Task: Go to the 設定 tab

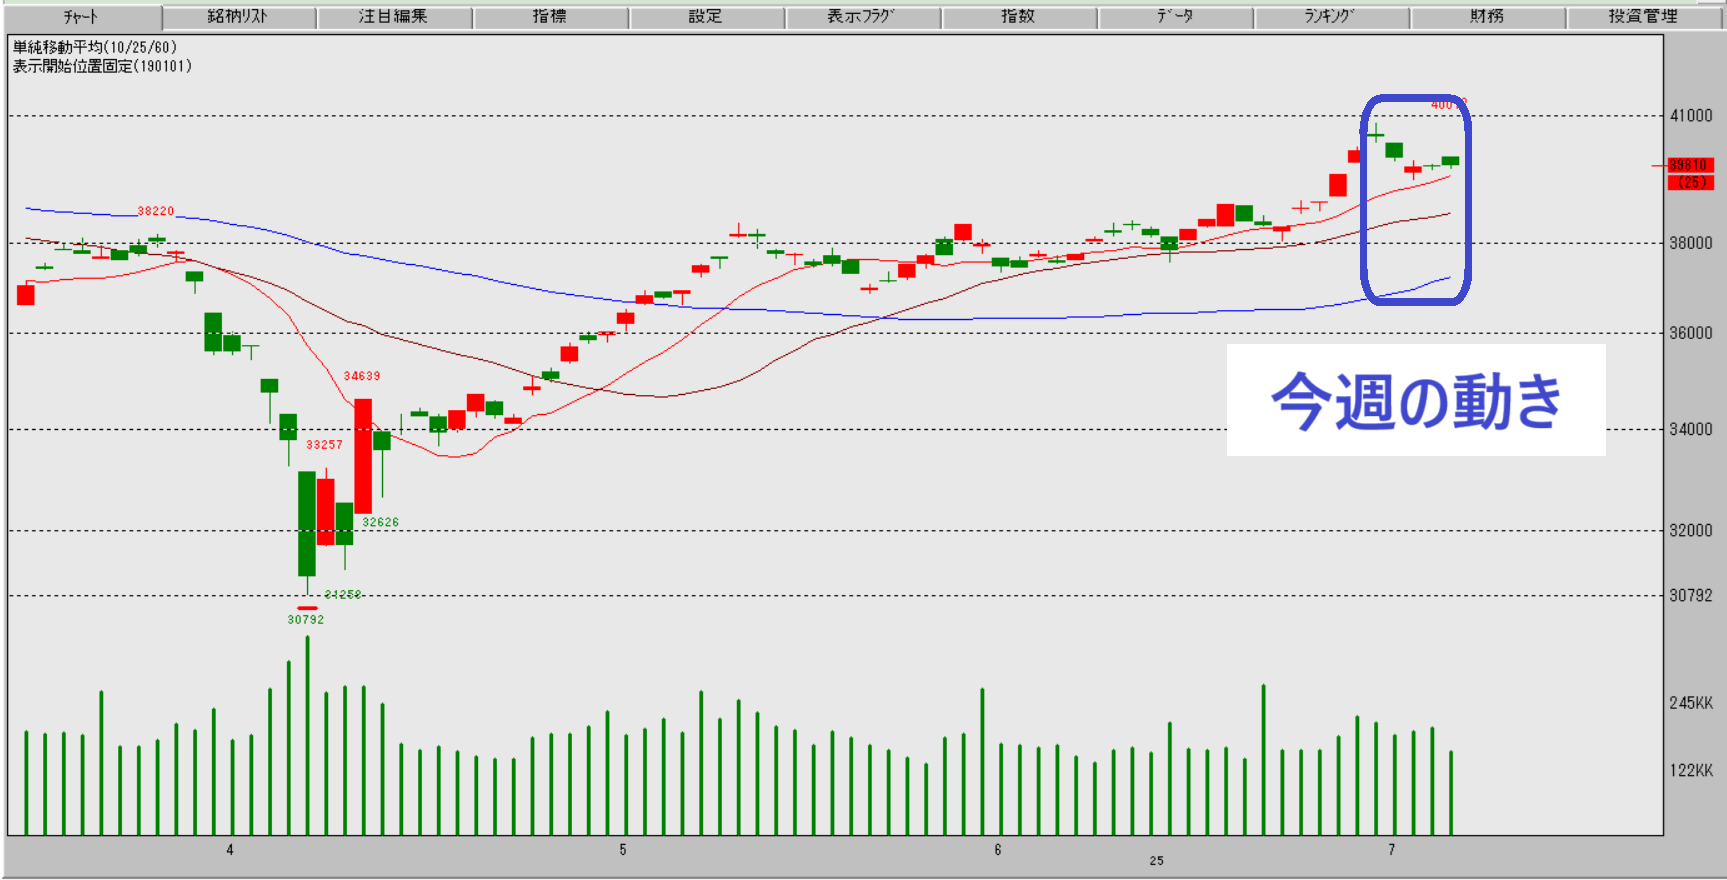Action: [706, 17]
